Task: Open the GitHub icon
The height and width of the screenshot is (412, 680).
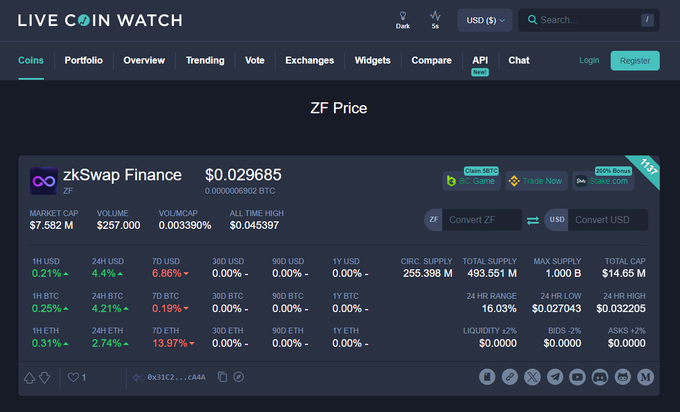Action: [x=622, y=377]
